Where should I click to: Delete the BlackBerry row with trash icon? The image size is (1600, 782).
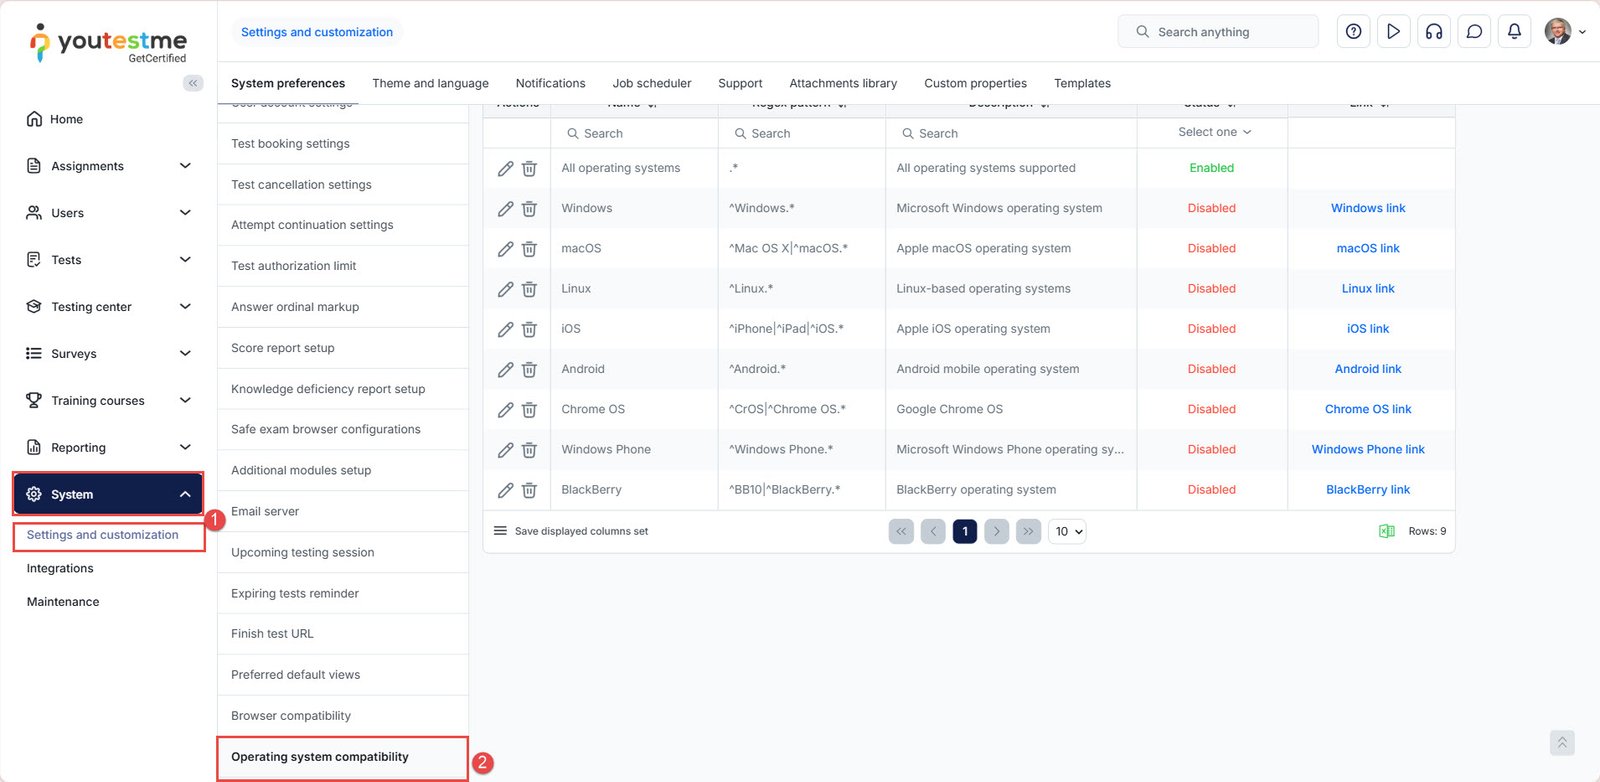point(529,490)
